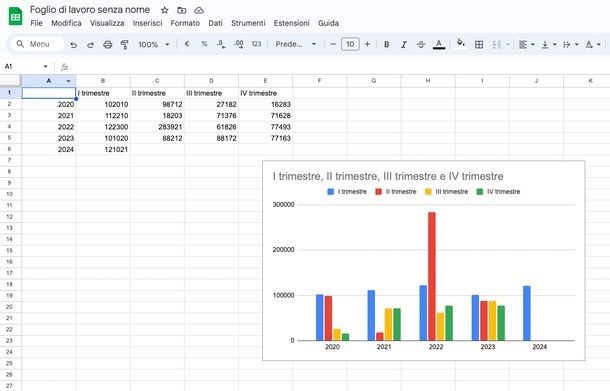Toggle bold formatting
Image resolution: width=610 pixels, height=391 pixels.
tap(387, 45)
